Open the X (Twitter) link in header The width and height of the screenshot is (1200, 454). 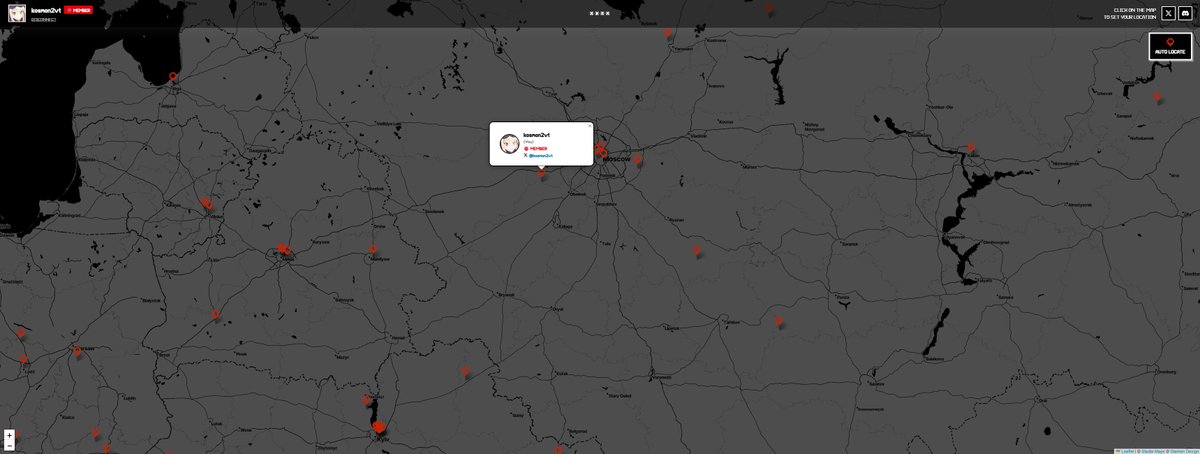tap(1169, 13)
